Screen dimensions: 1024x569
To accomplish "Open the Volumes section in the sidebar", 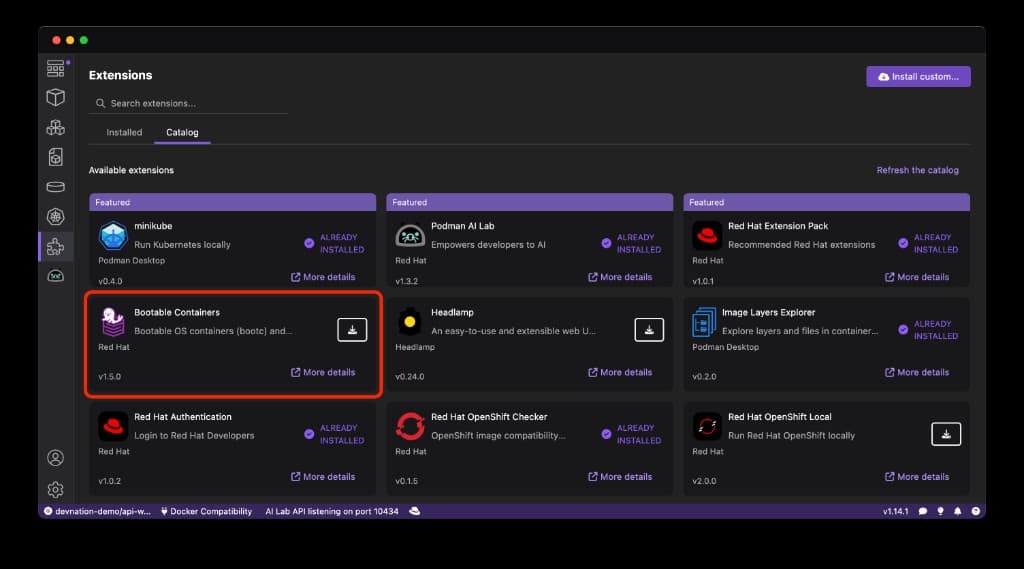I will 56,187.
